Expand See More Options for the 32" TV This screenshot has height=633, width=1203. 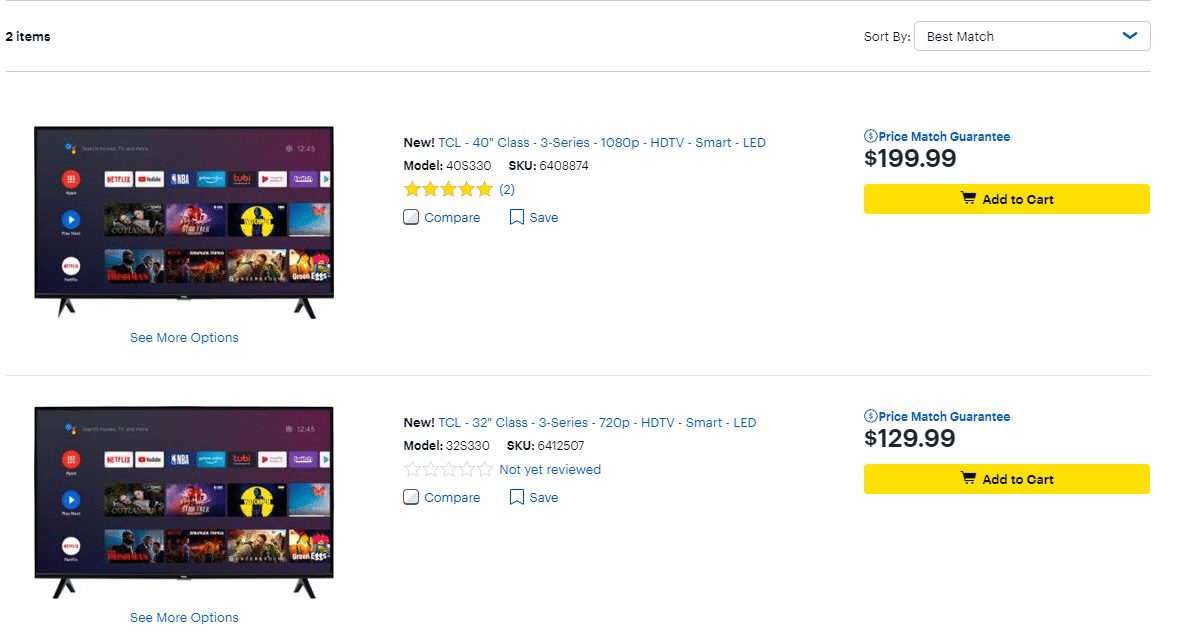tap(183, 617)
